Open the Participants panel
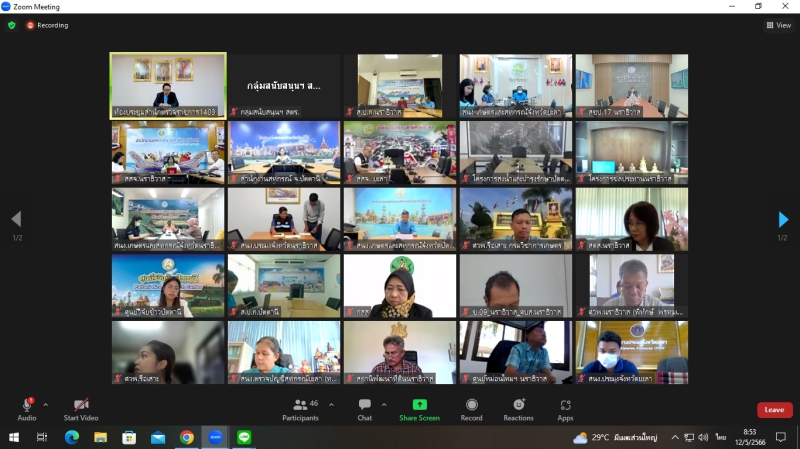 point(299,405)
